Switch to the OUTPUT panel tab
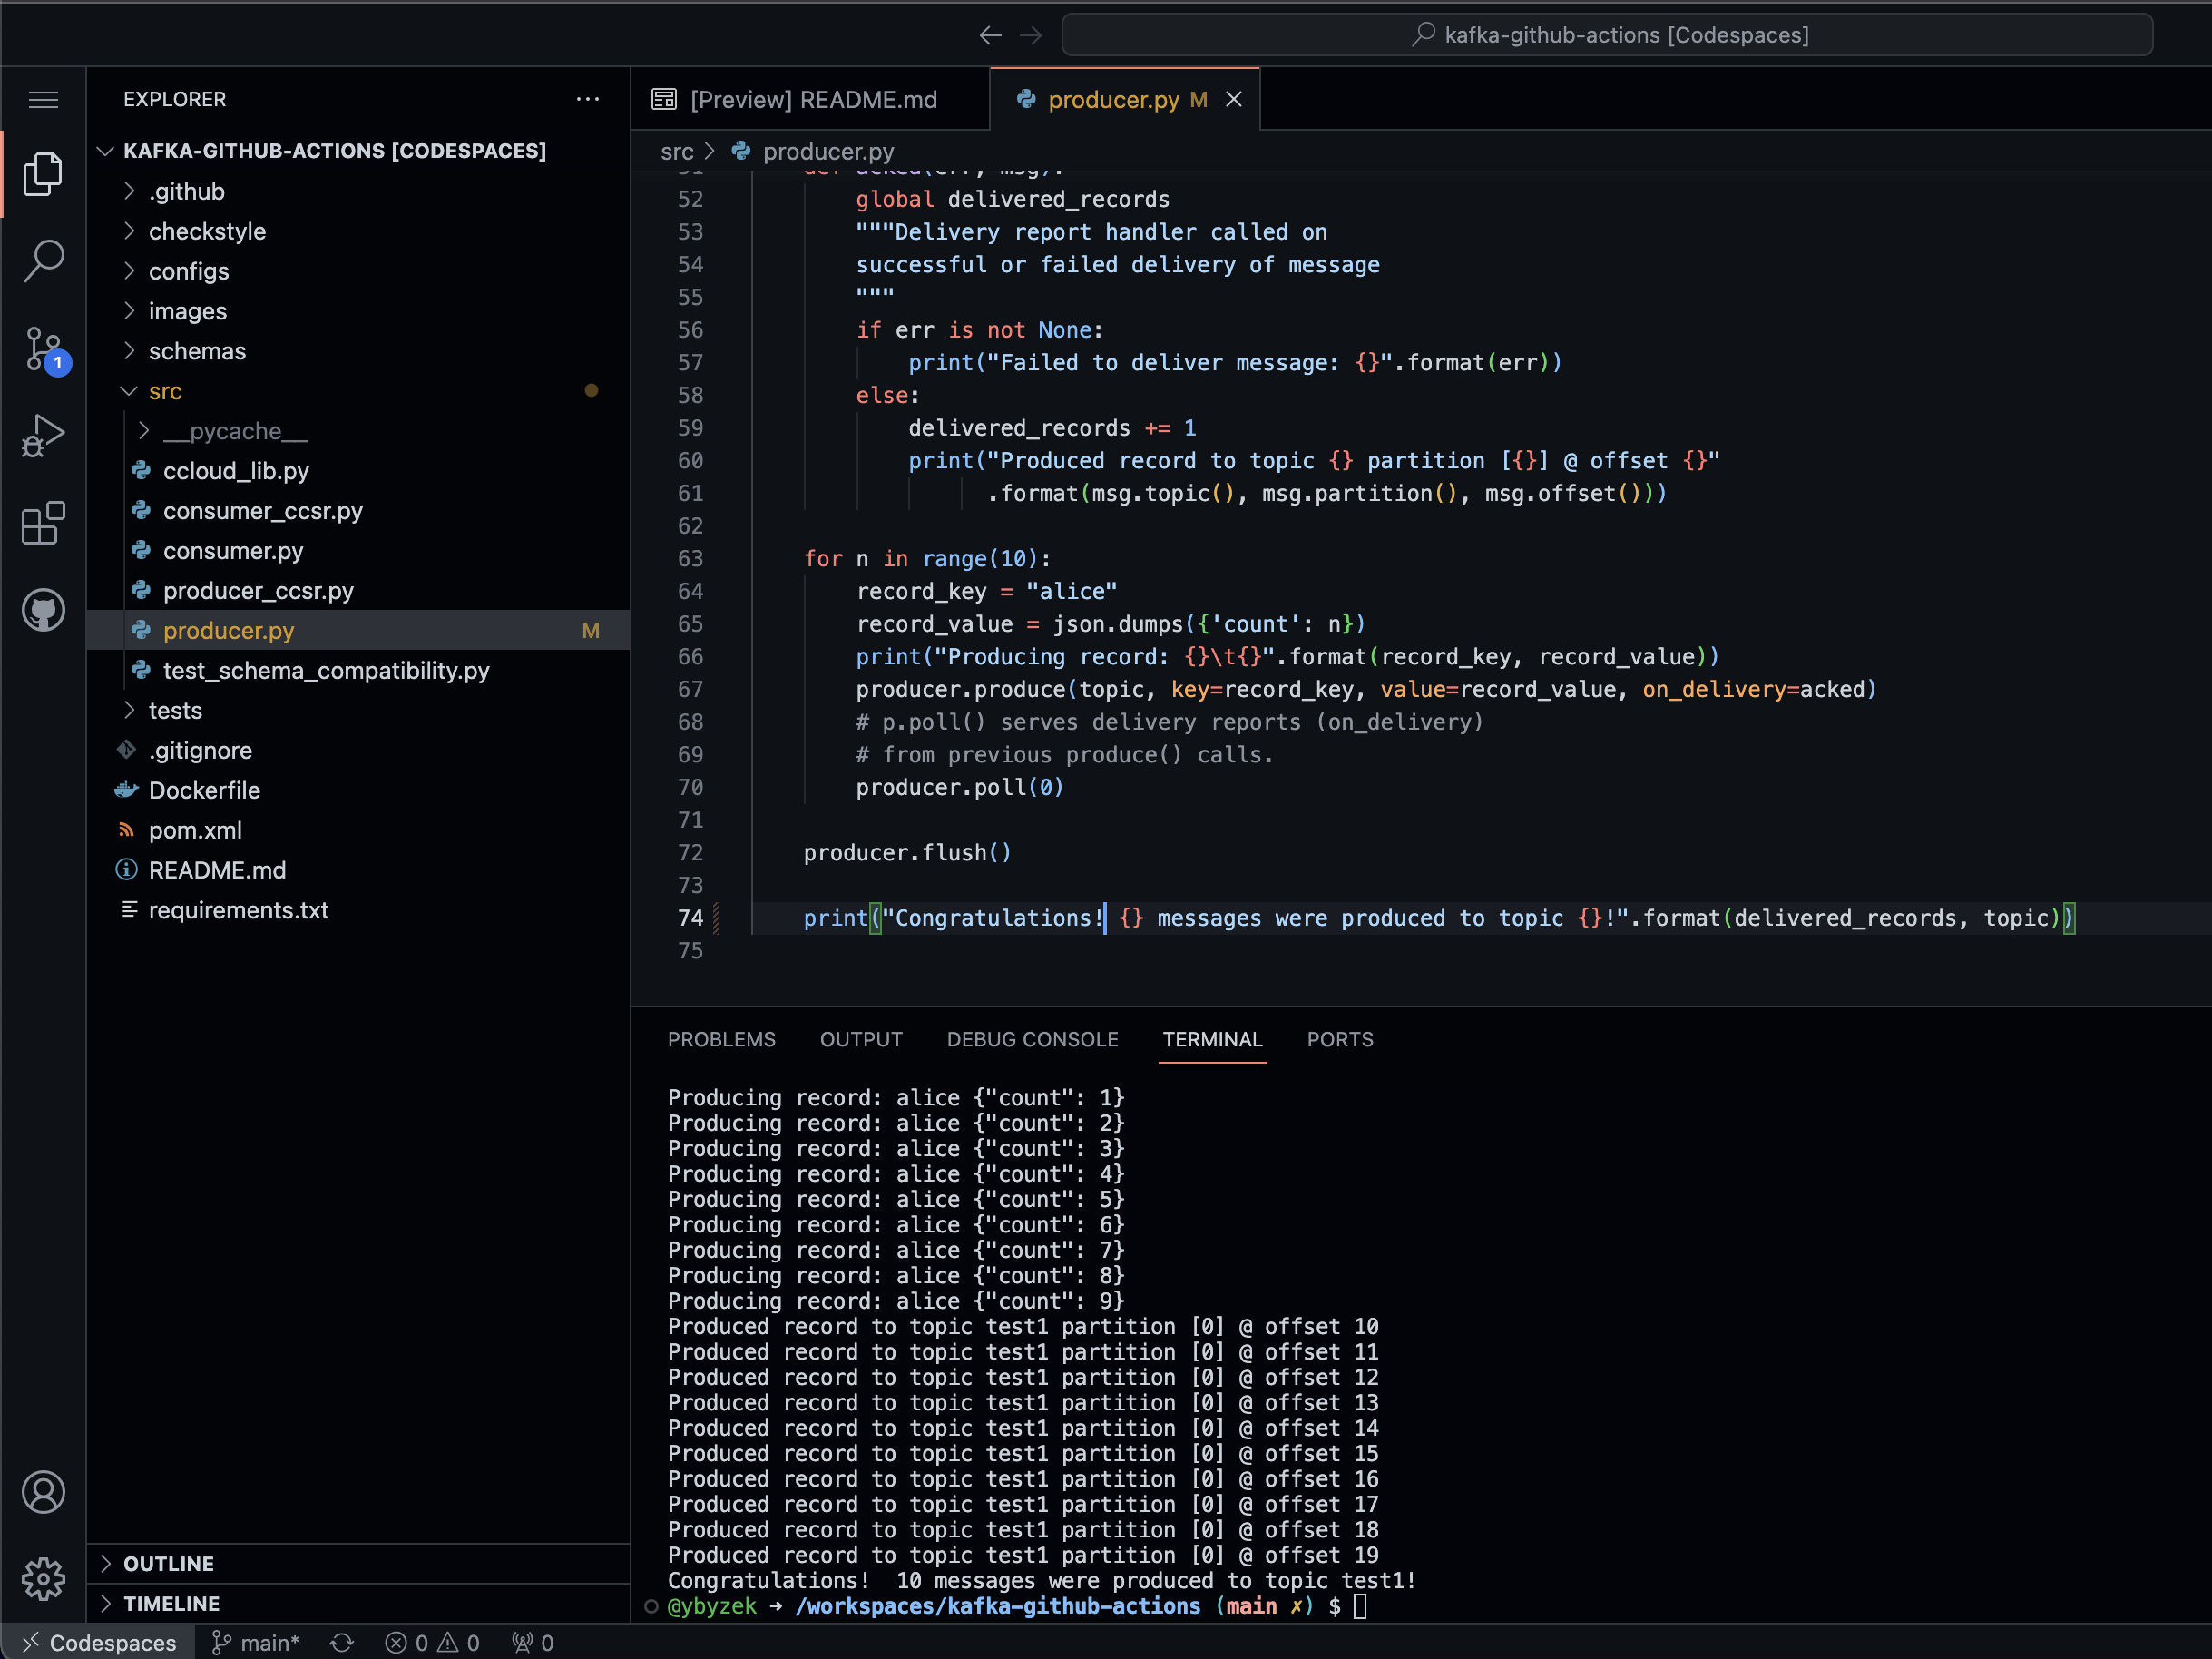 (x=861, y=1040)
